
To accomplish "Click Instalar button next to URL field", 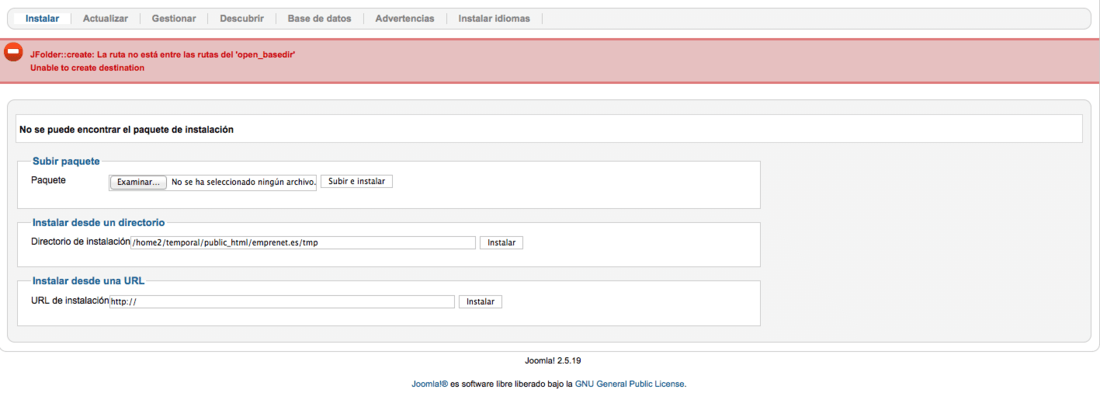I will tap(481, 302).
